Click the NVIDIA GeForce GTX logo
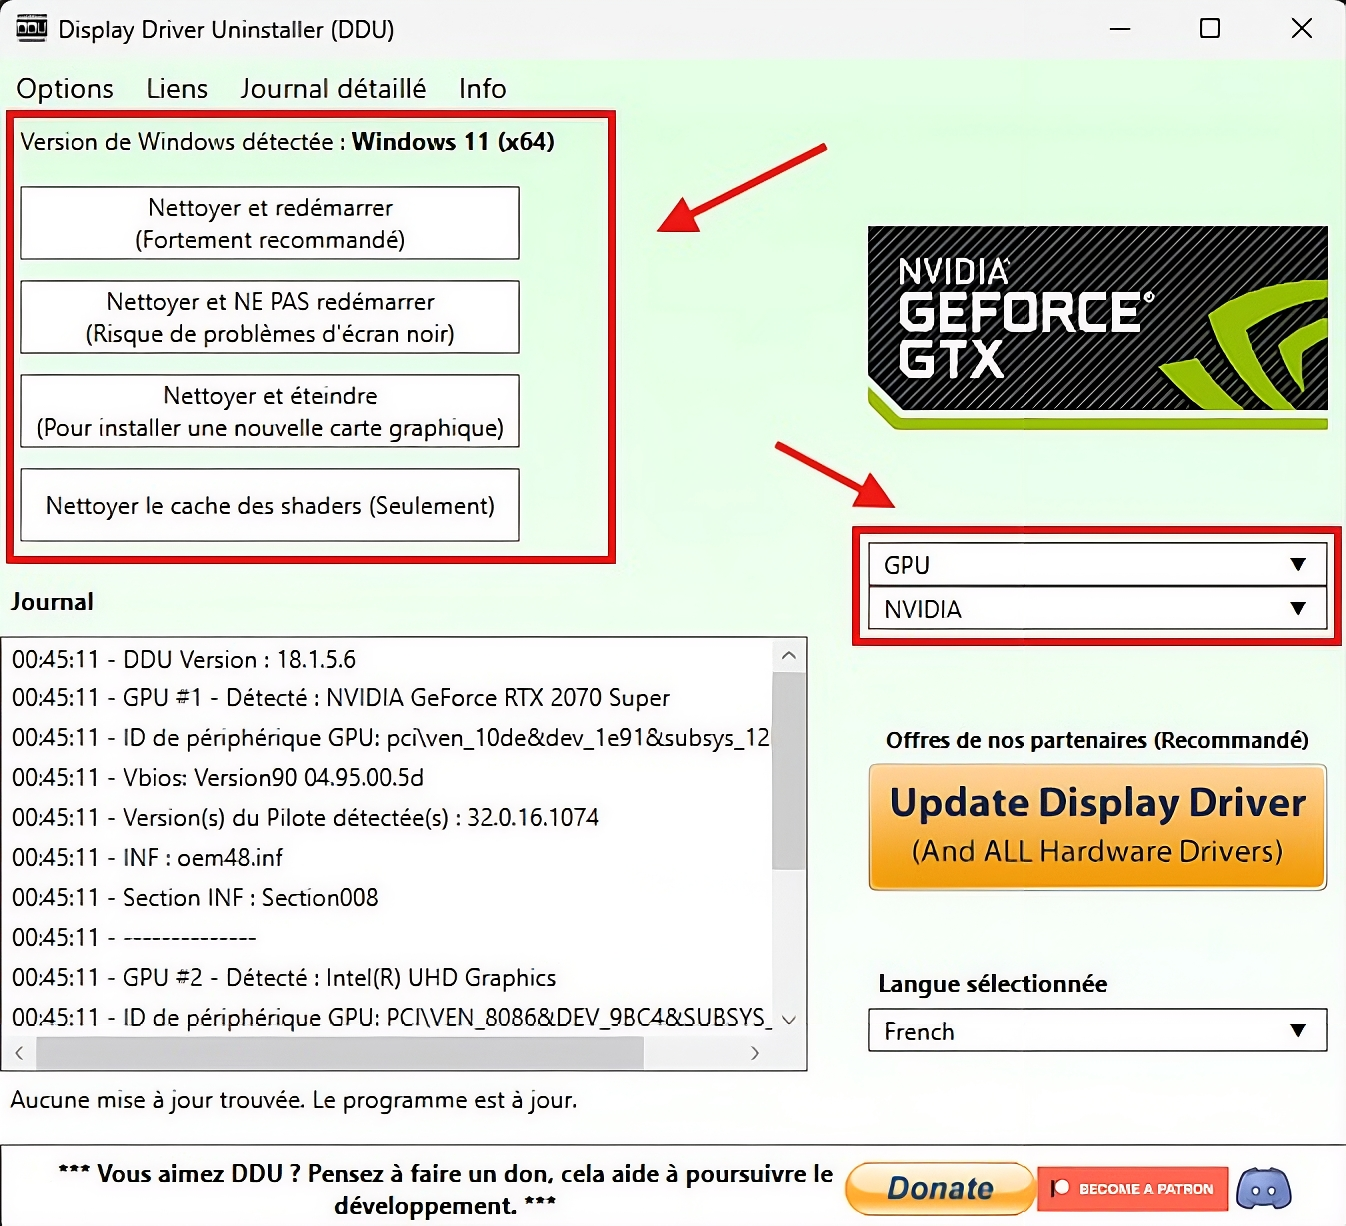This screenshot has width=1346, height=1226. point(1097,328)
